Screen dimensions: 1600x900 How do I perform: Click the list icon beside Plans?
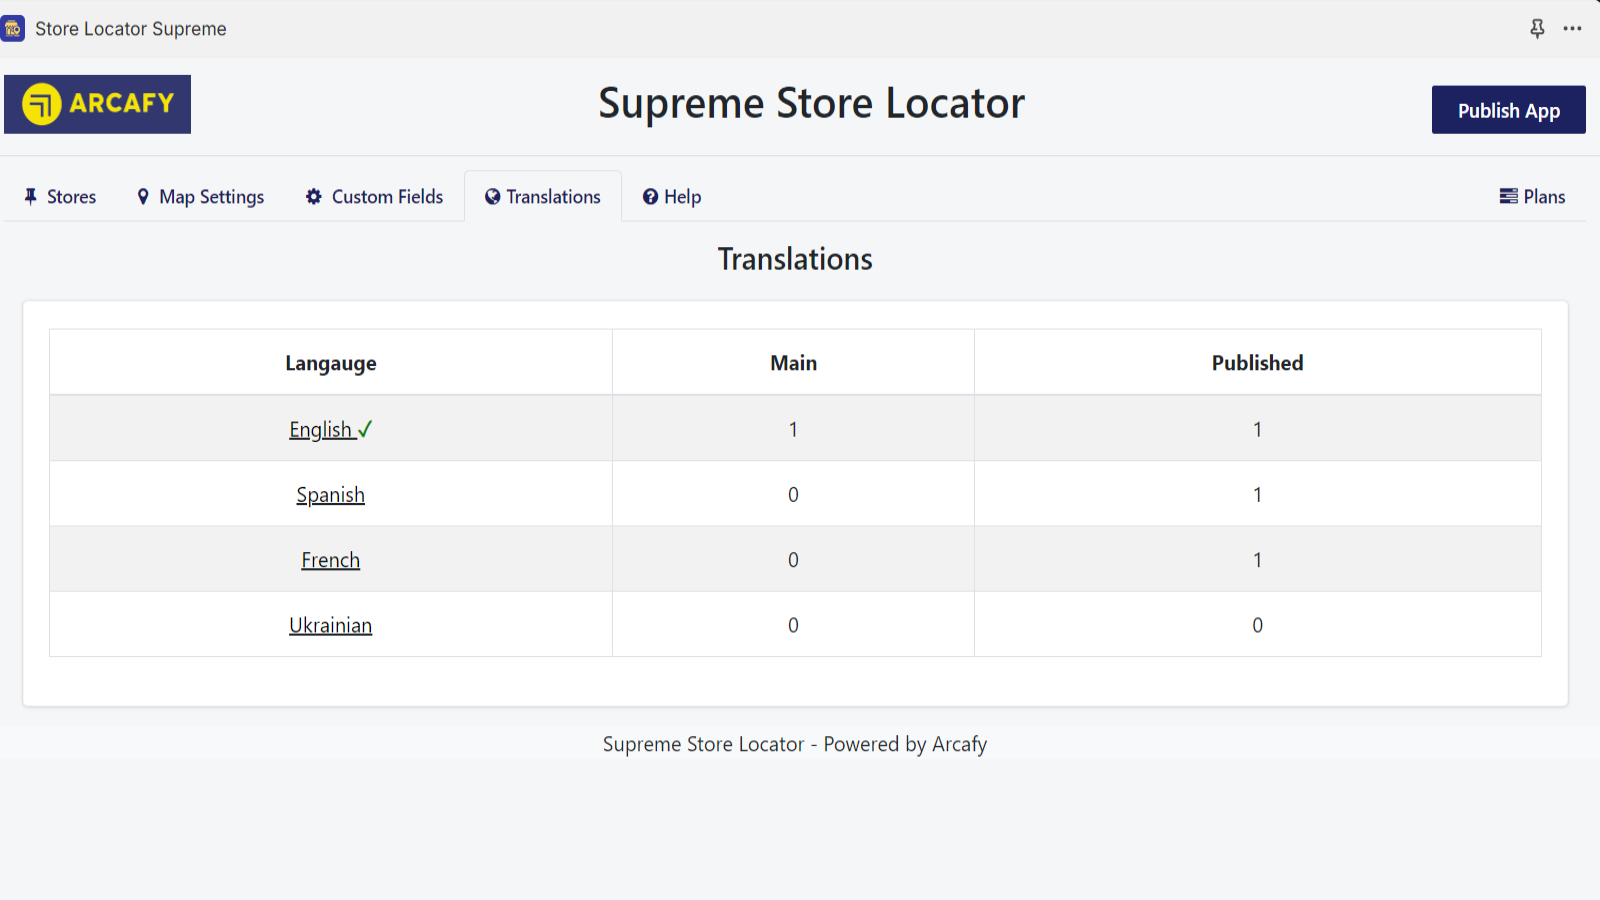click(x=1508, y=196)
